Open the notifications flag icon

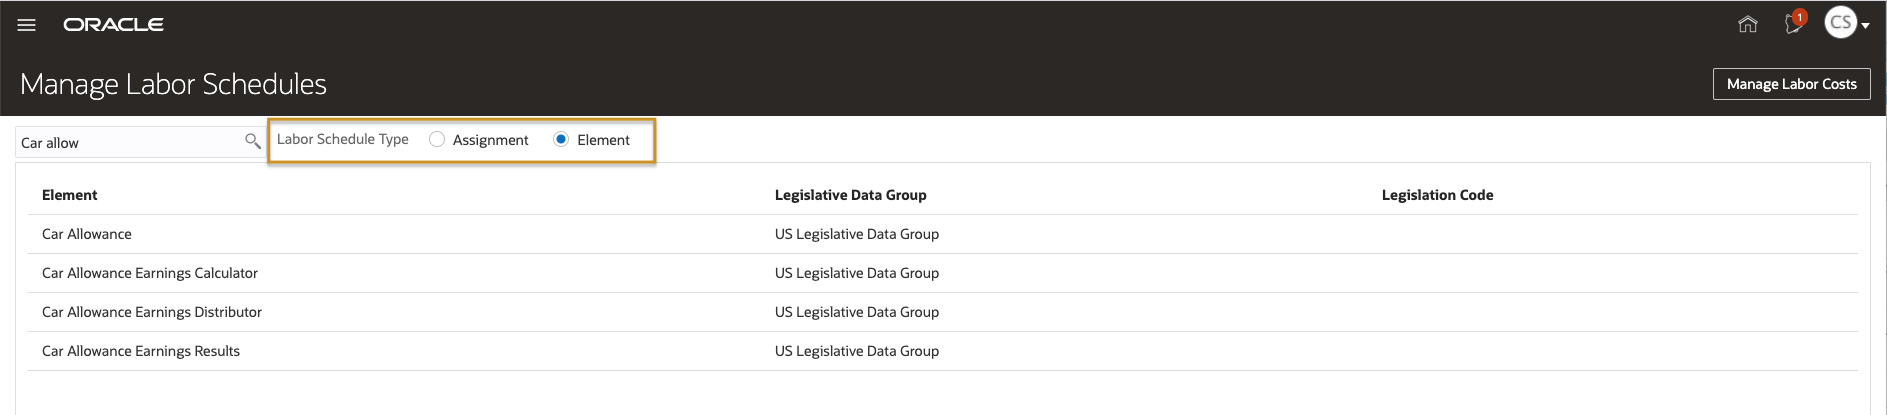click(x=1794, y=23)
